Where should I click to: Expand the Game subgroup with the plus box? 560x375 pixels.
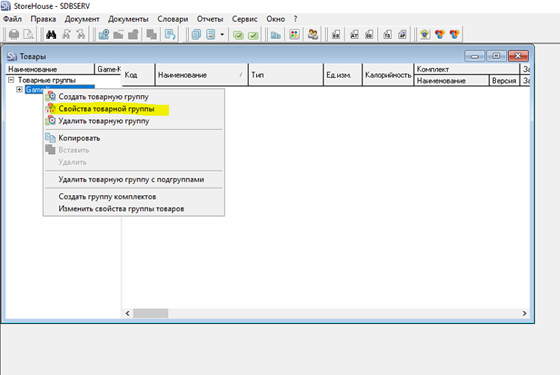point(19,89)
